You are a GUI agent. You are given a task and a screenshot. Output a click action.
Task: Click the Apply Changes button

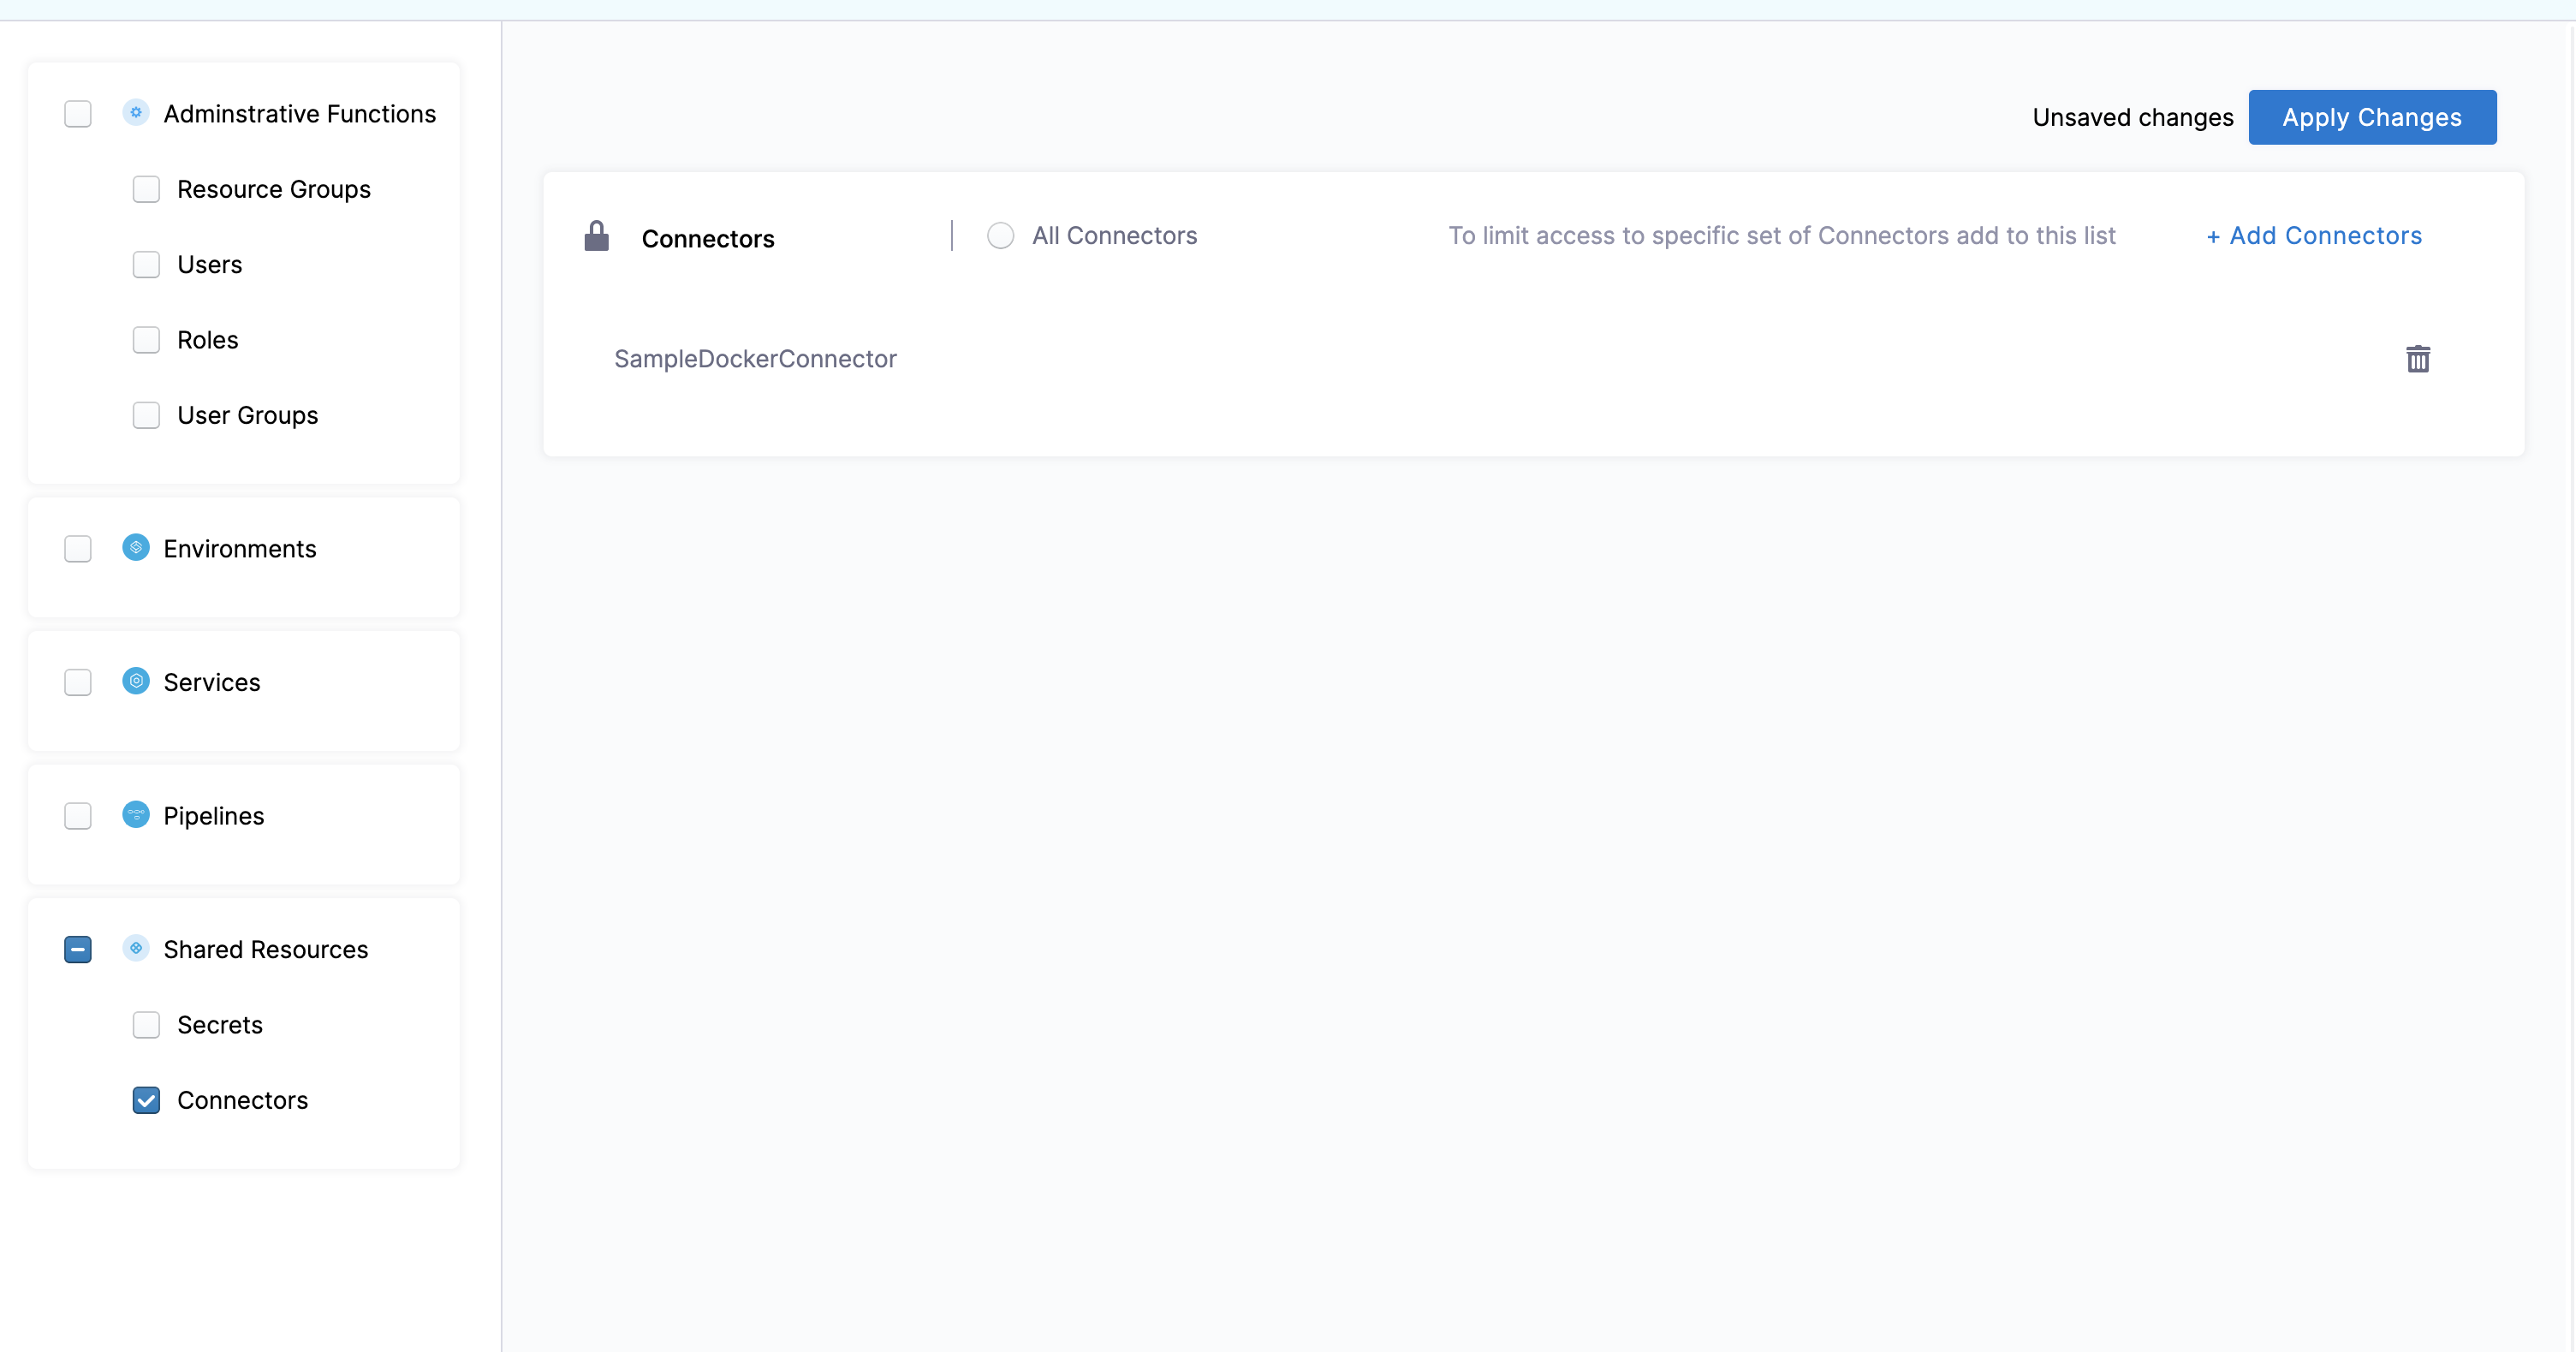[2372, 117]
